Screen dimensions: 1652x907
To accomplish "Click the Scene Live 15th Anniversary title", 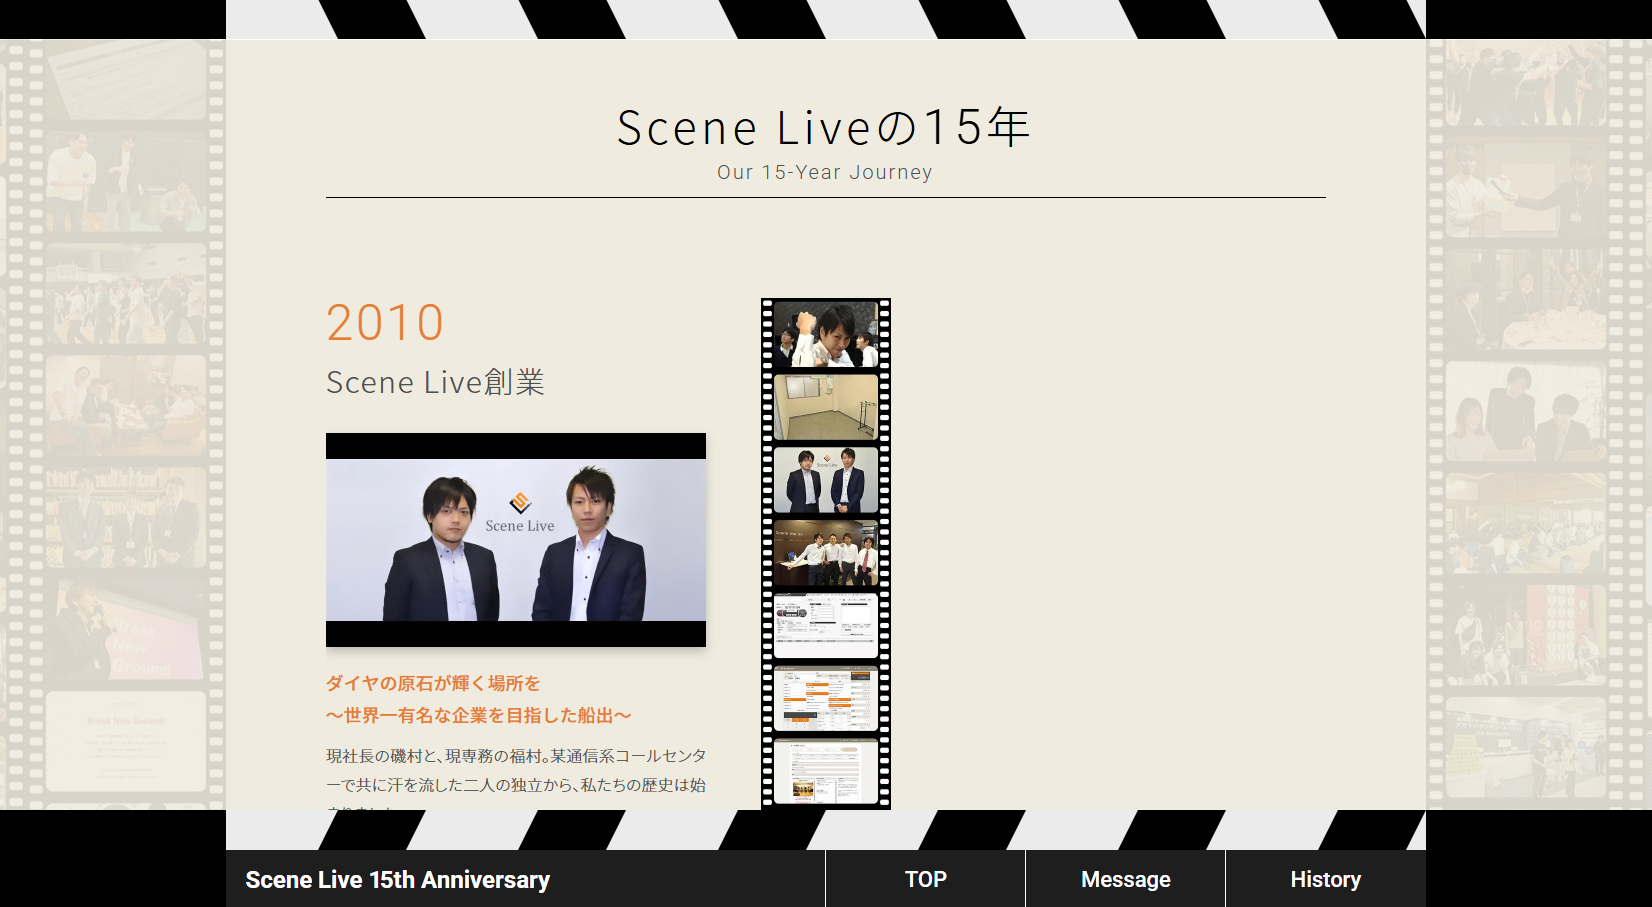I will [x=397, y=880].
